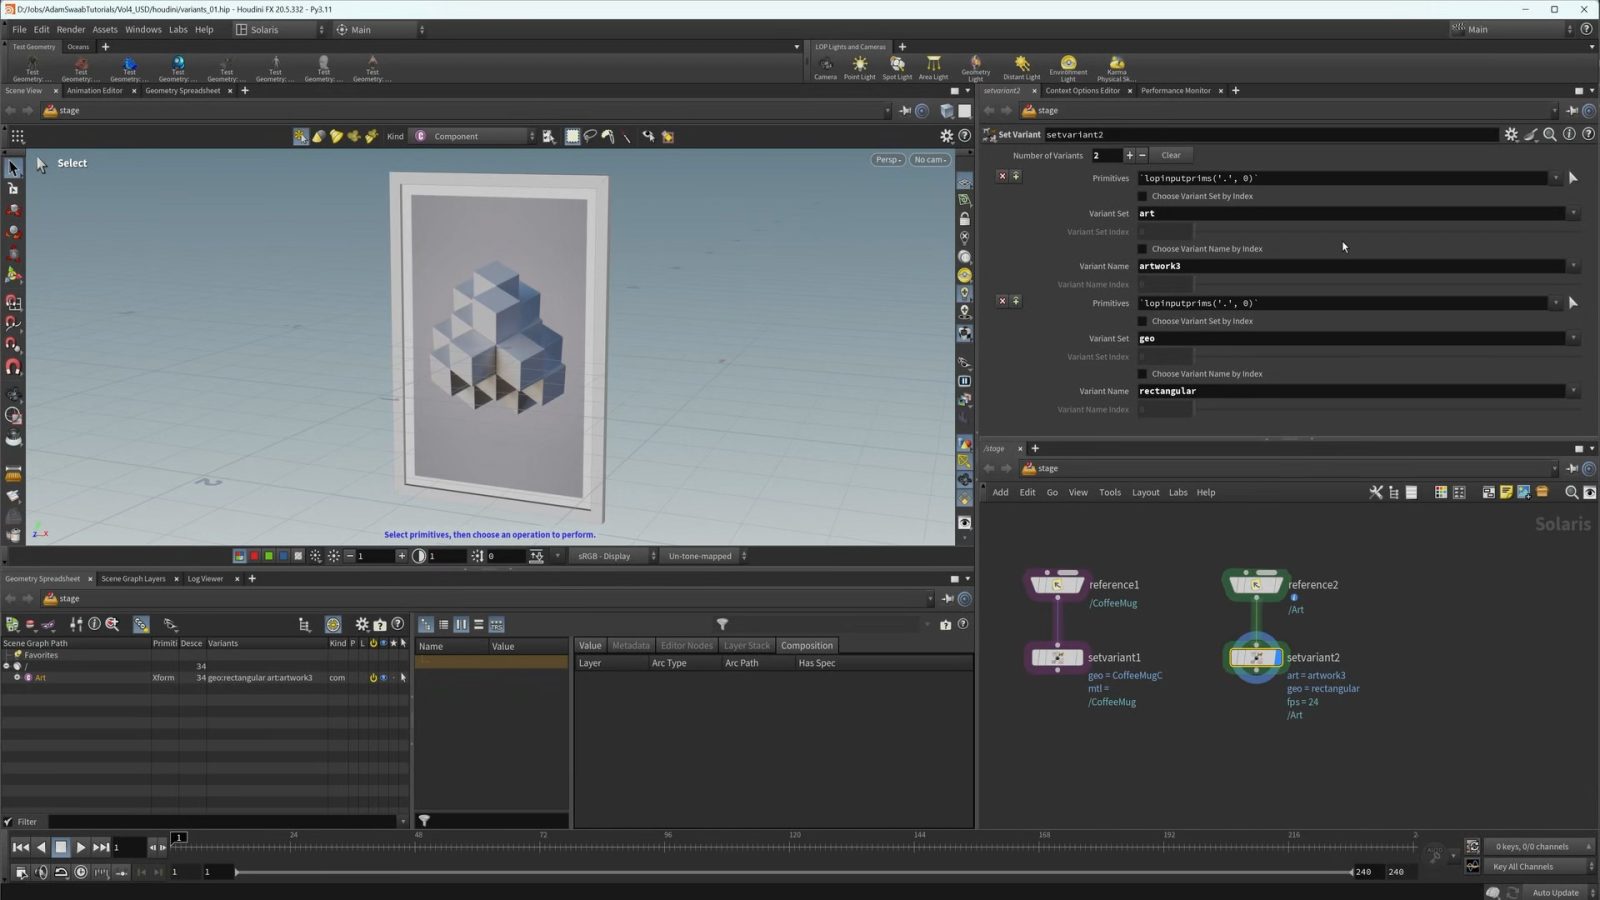Enable Choose Variant Set by Index for art
1600x900 pixels.
pyautogui.click(x=1144, y=196)
